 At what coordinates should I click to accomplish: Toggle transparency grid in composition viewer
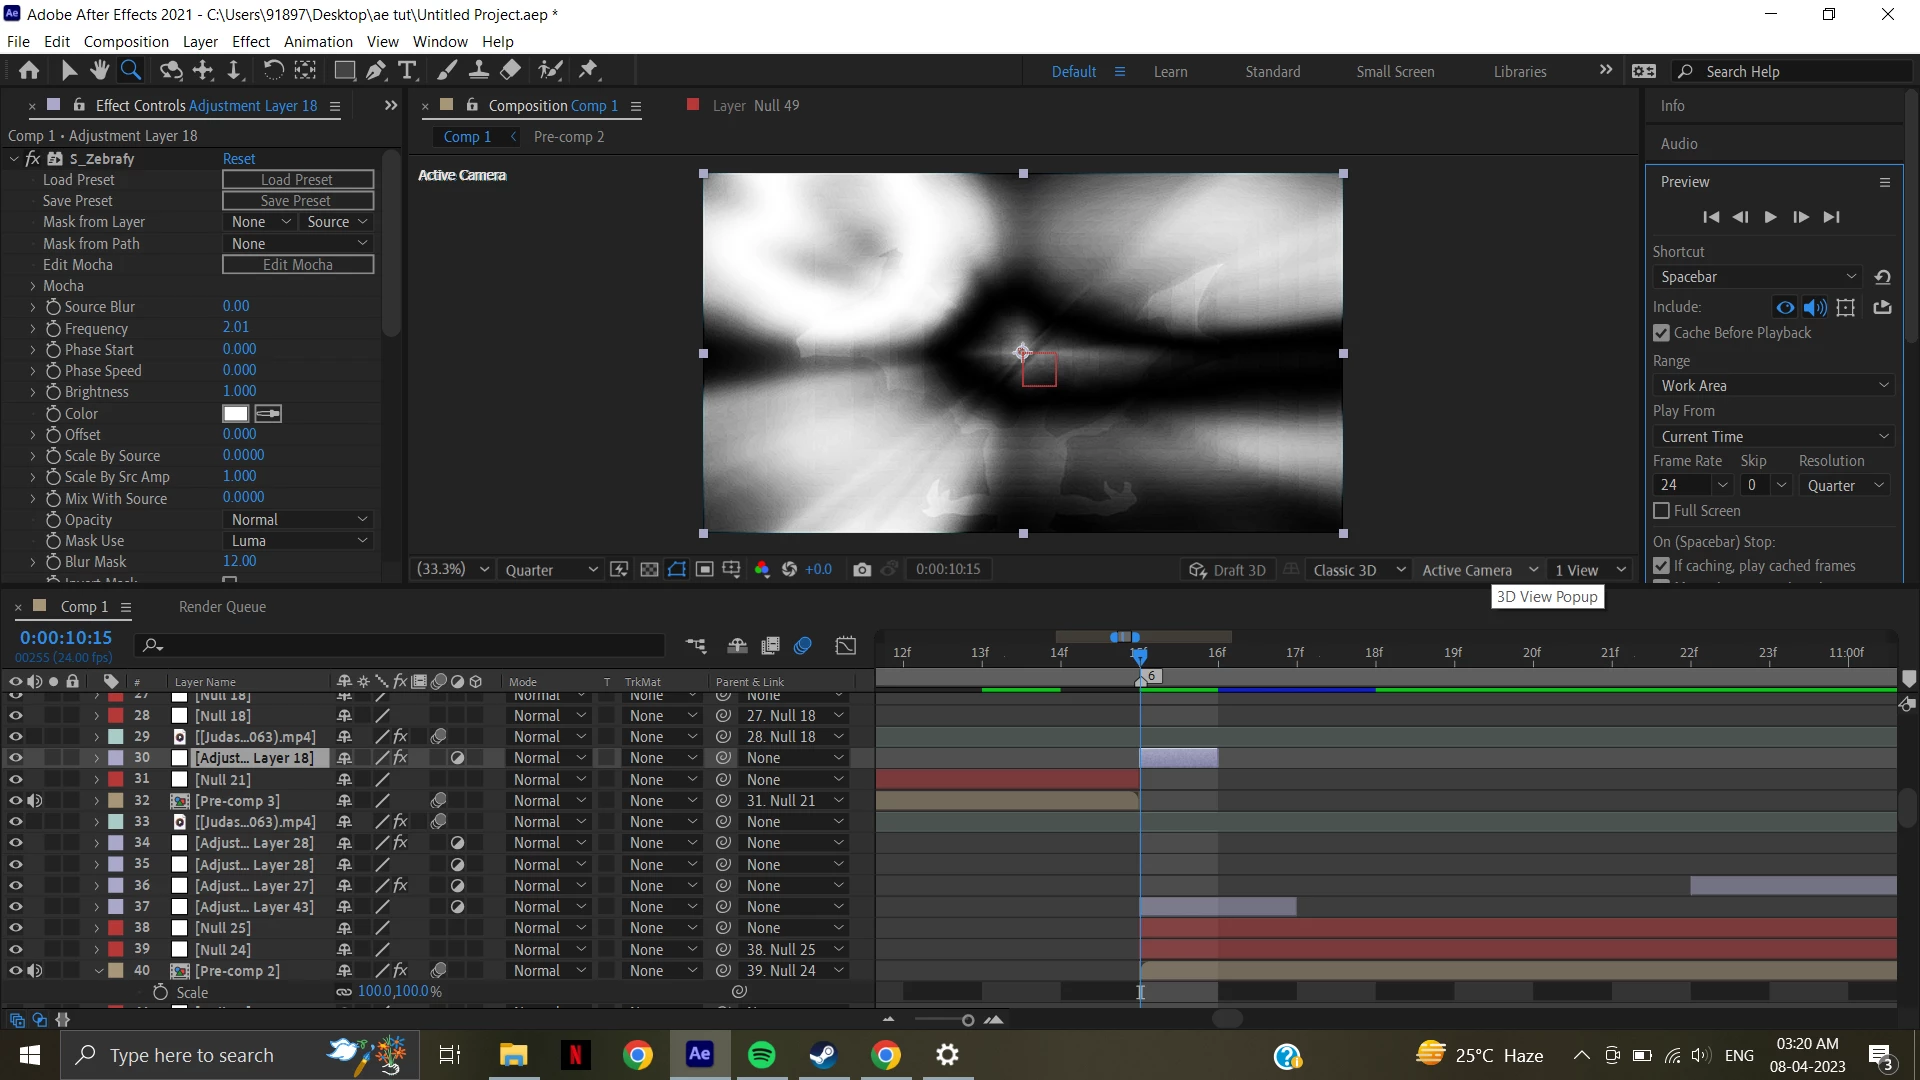pos(649,570)
